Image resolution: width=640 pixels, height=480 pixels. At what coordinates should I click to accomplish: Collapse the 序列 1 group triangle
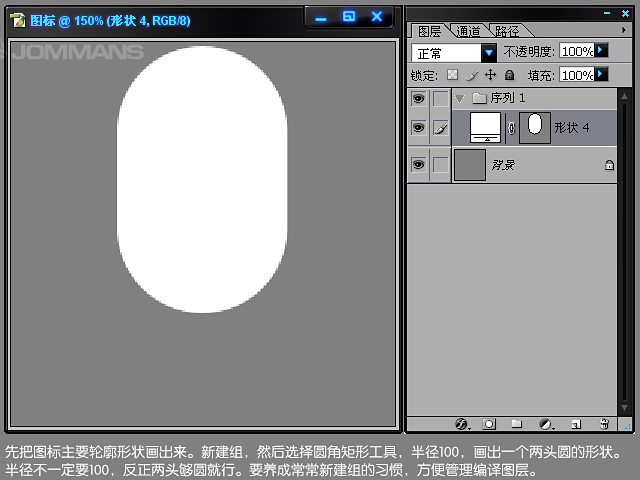(460, 98)
